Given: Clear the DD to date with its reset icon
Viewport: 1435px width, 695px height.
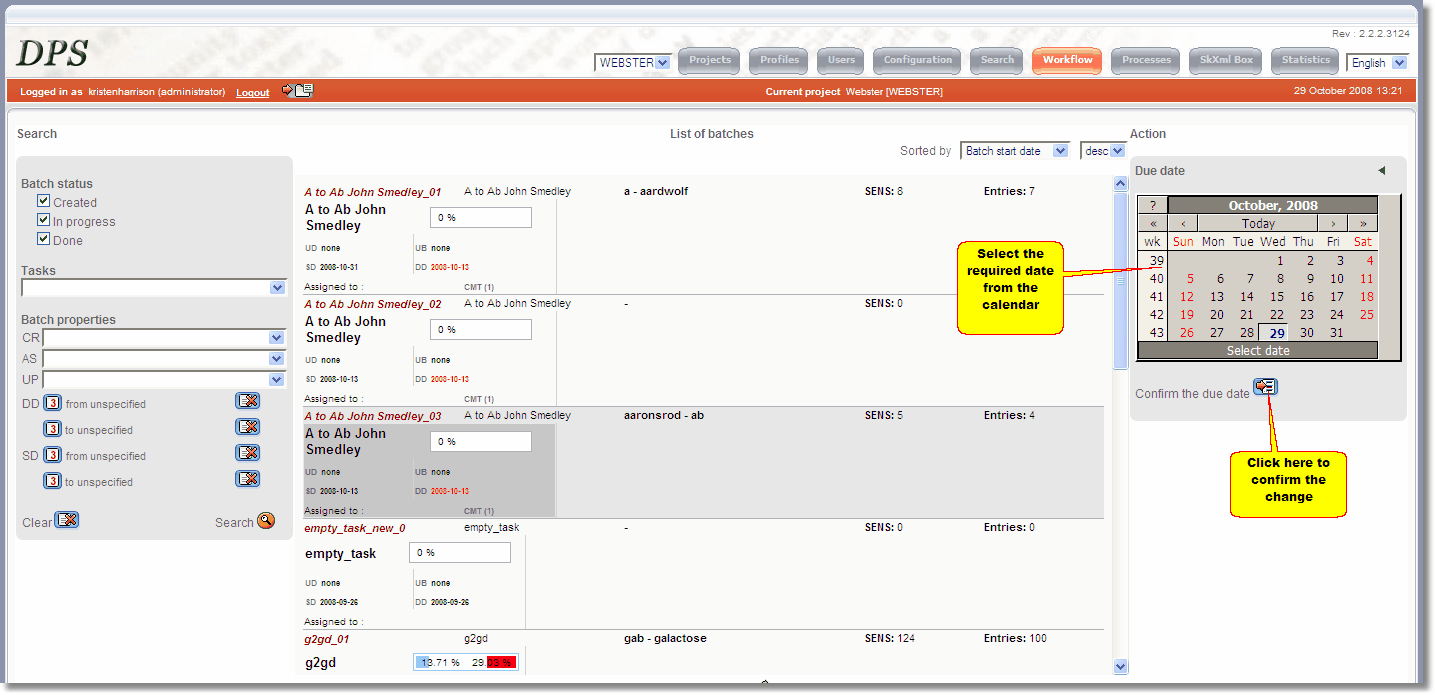Looking at the screenshot, I should 247,427.
